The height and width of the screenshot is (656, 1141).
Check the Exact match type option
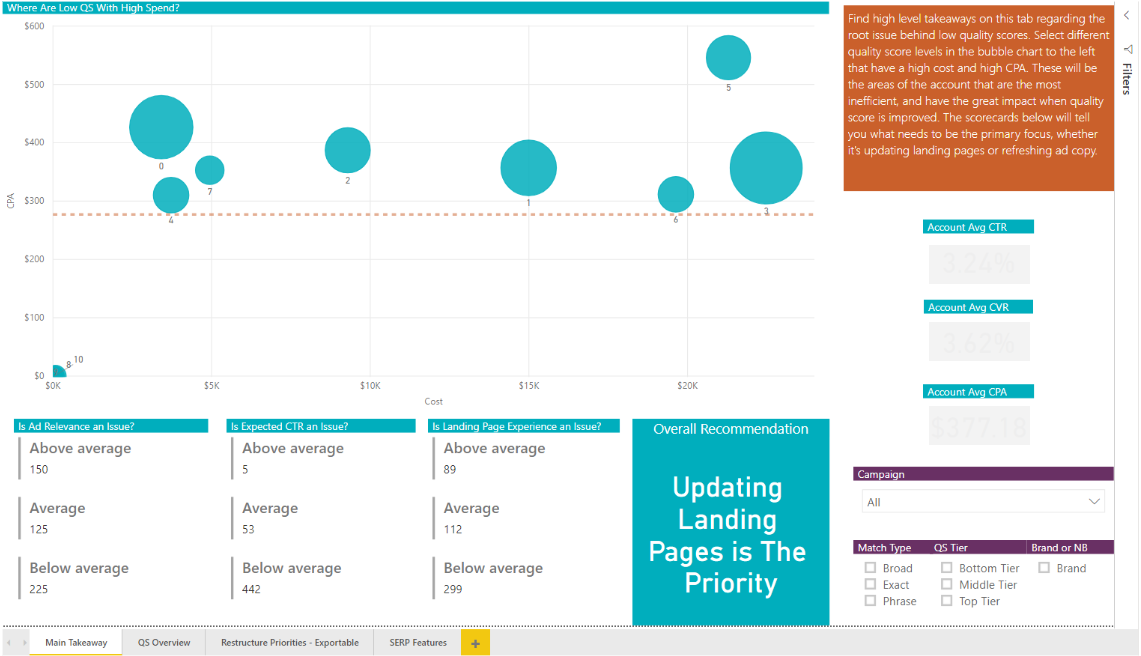871,585
